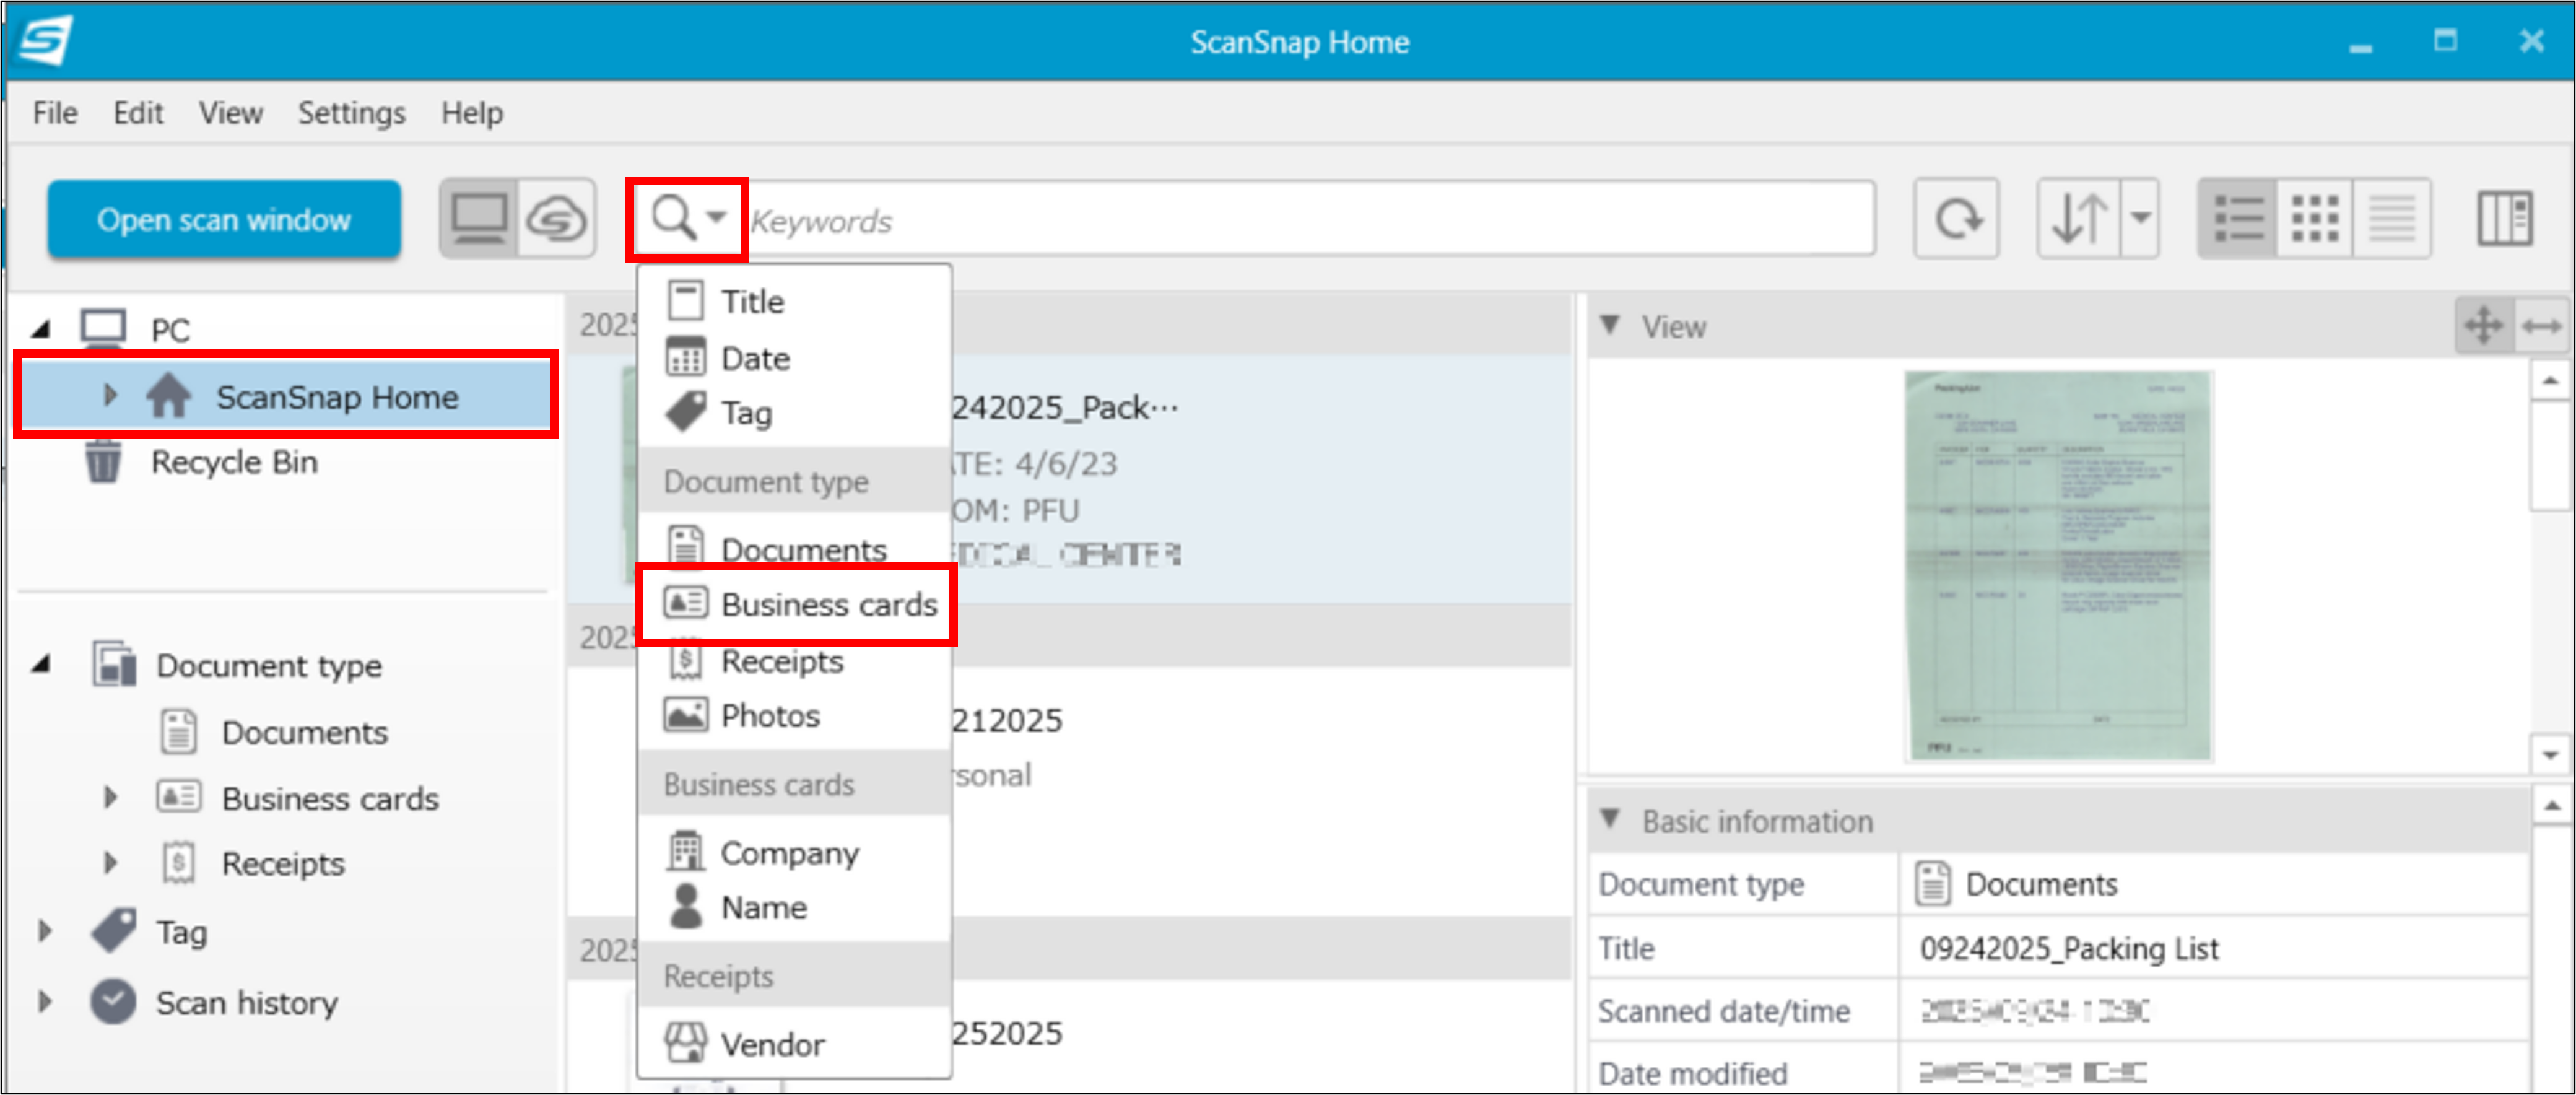
Task: Open the File menu
Action: (55, 113)
